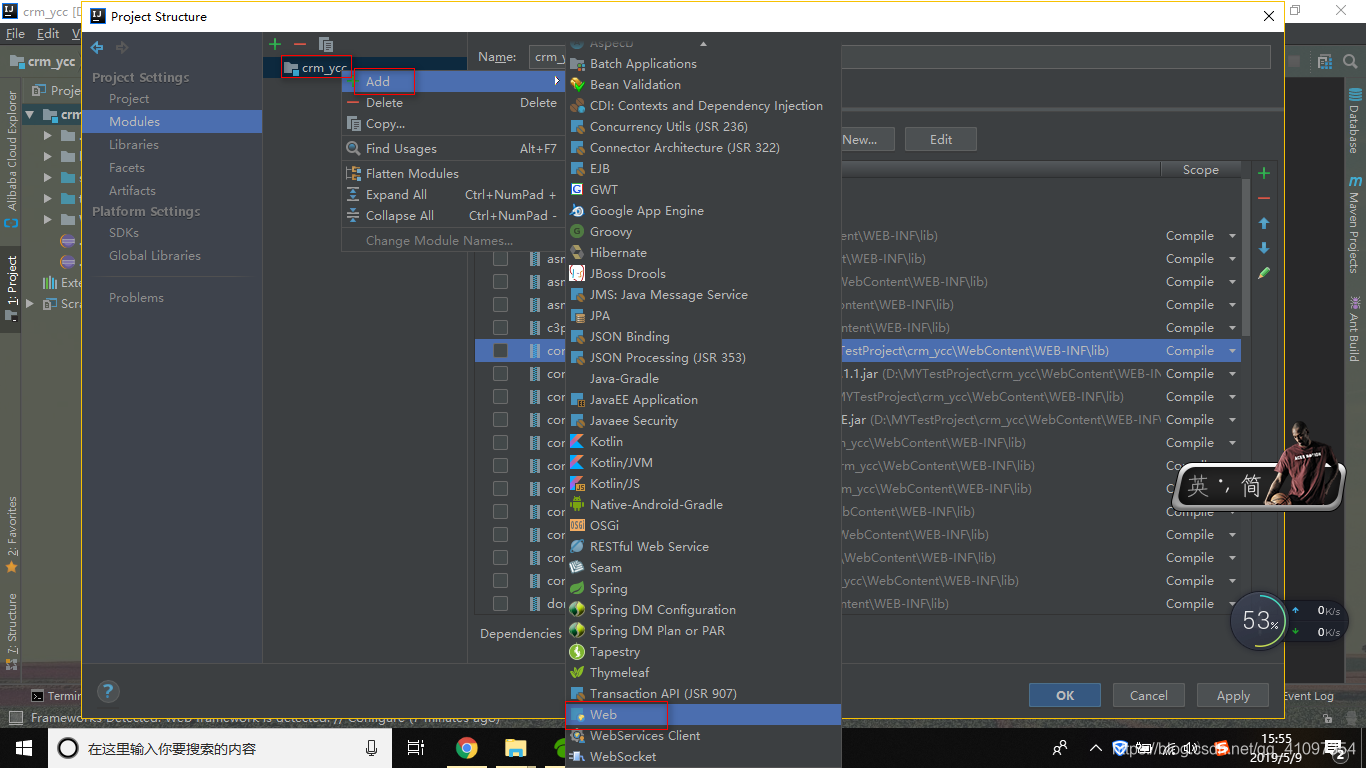The image size is (1366, 768).
Task: Choose Expand All in the context menu
Action: click(x=455, y=195)
